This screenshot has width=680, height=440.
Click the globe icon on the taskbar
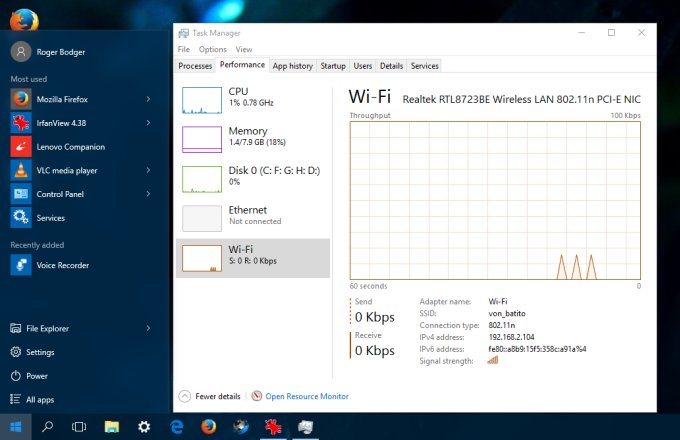241,427
